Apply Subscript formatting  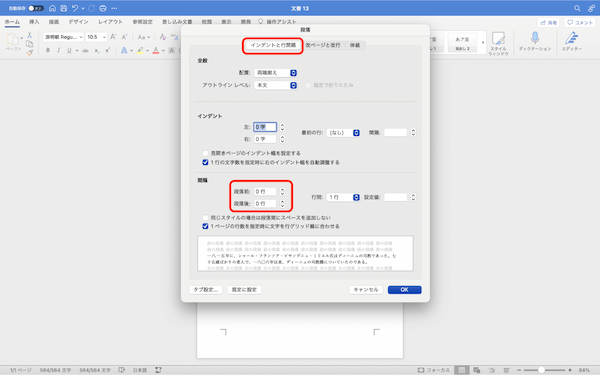pyautogui.click(x=97, y=50)
